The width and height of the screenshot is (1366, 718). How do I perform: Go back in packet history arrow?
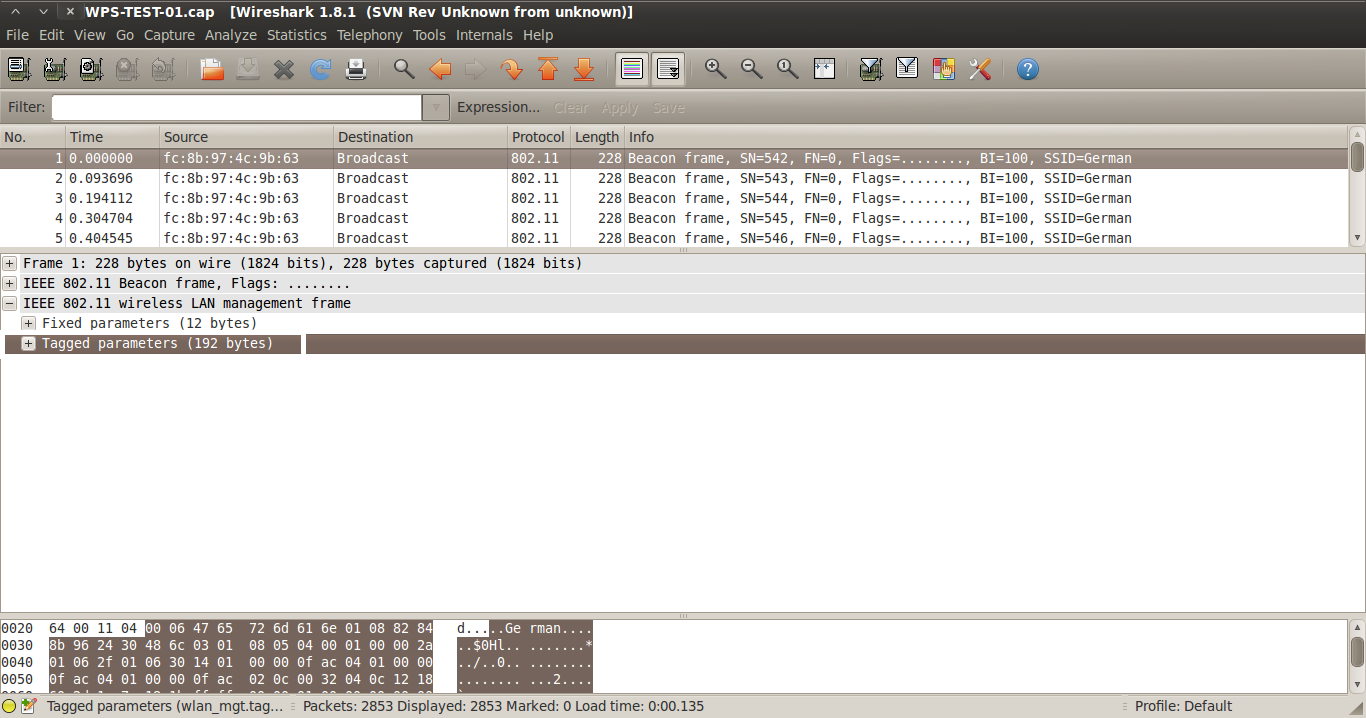click(440, 69)
